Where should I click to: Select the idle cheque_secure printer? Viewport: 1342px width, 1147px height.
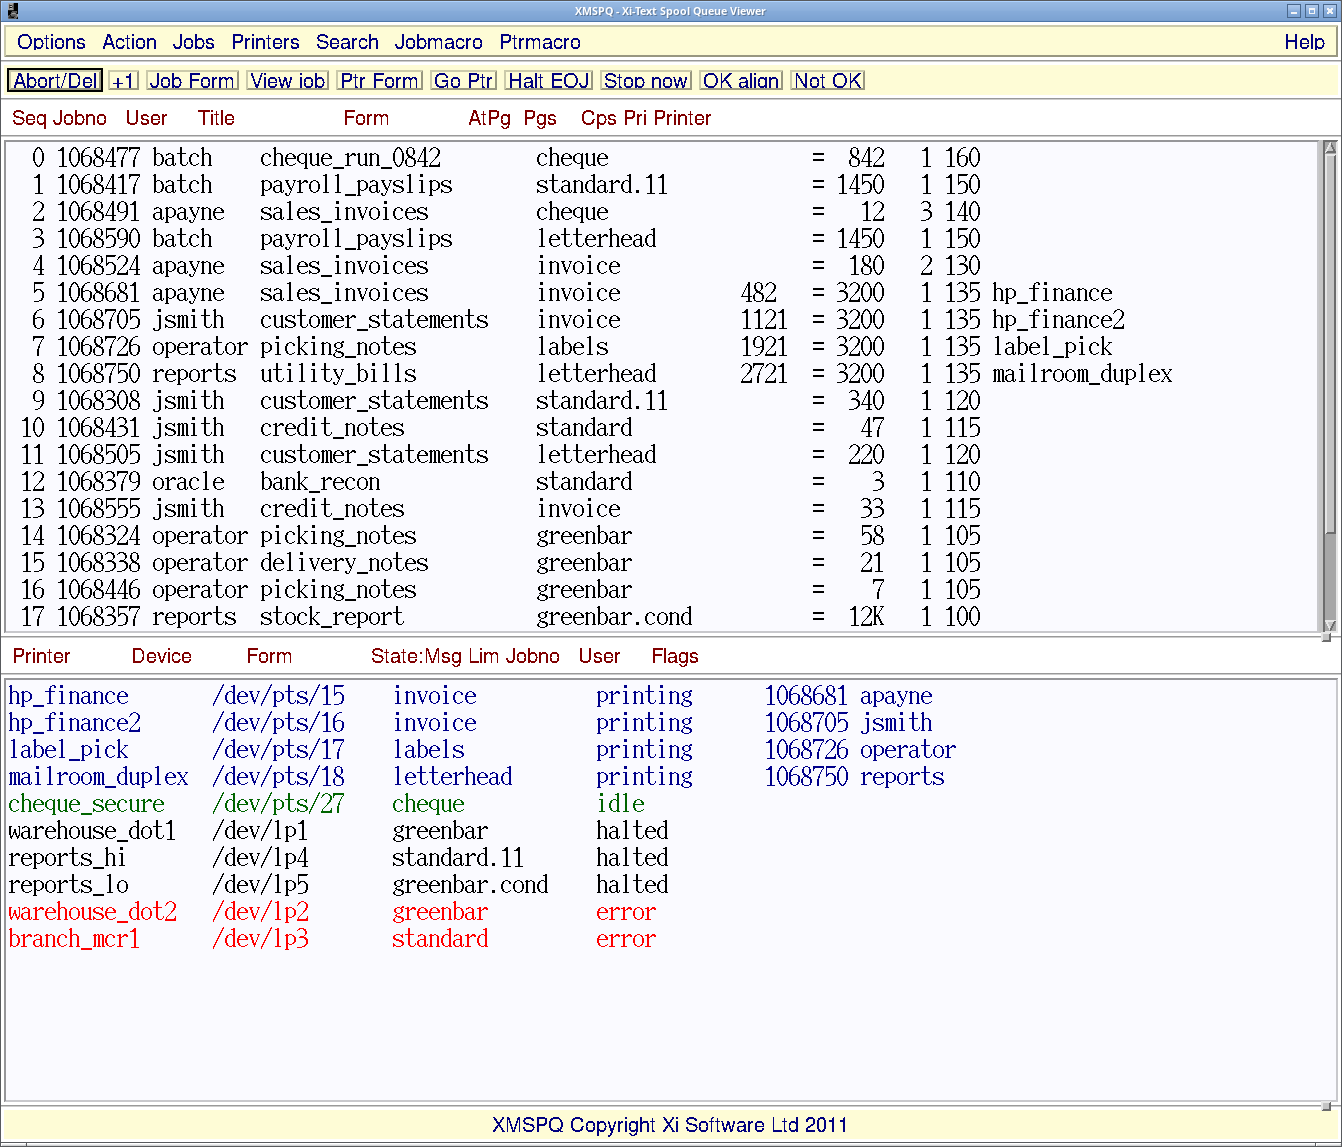pos(670,804)
